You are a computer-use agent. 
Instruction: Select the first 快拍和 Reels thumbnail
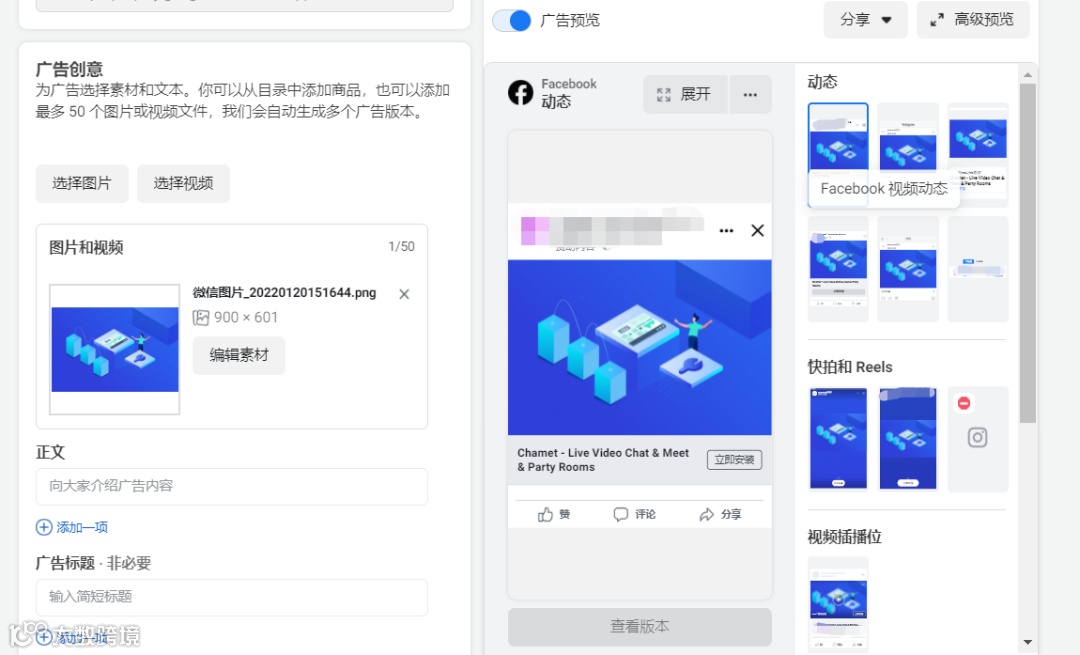838,439
